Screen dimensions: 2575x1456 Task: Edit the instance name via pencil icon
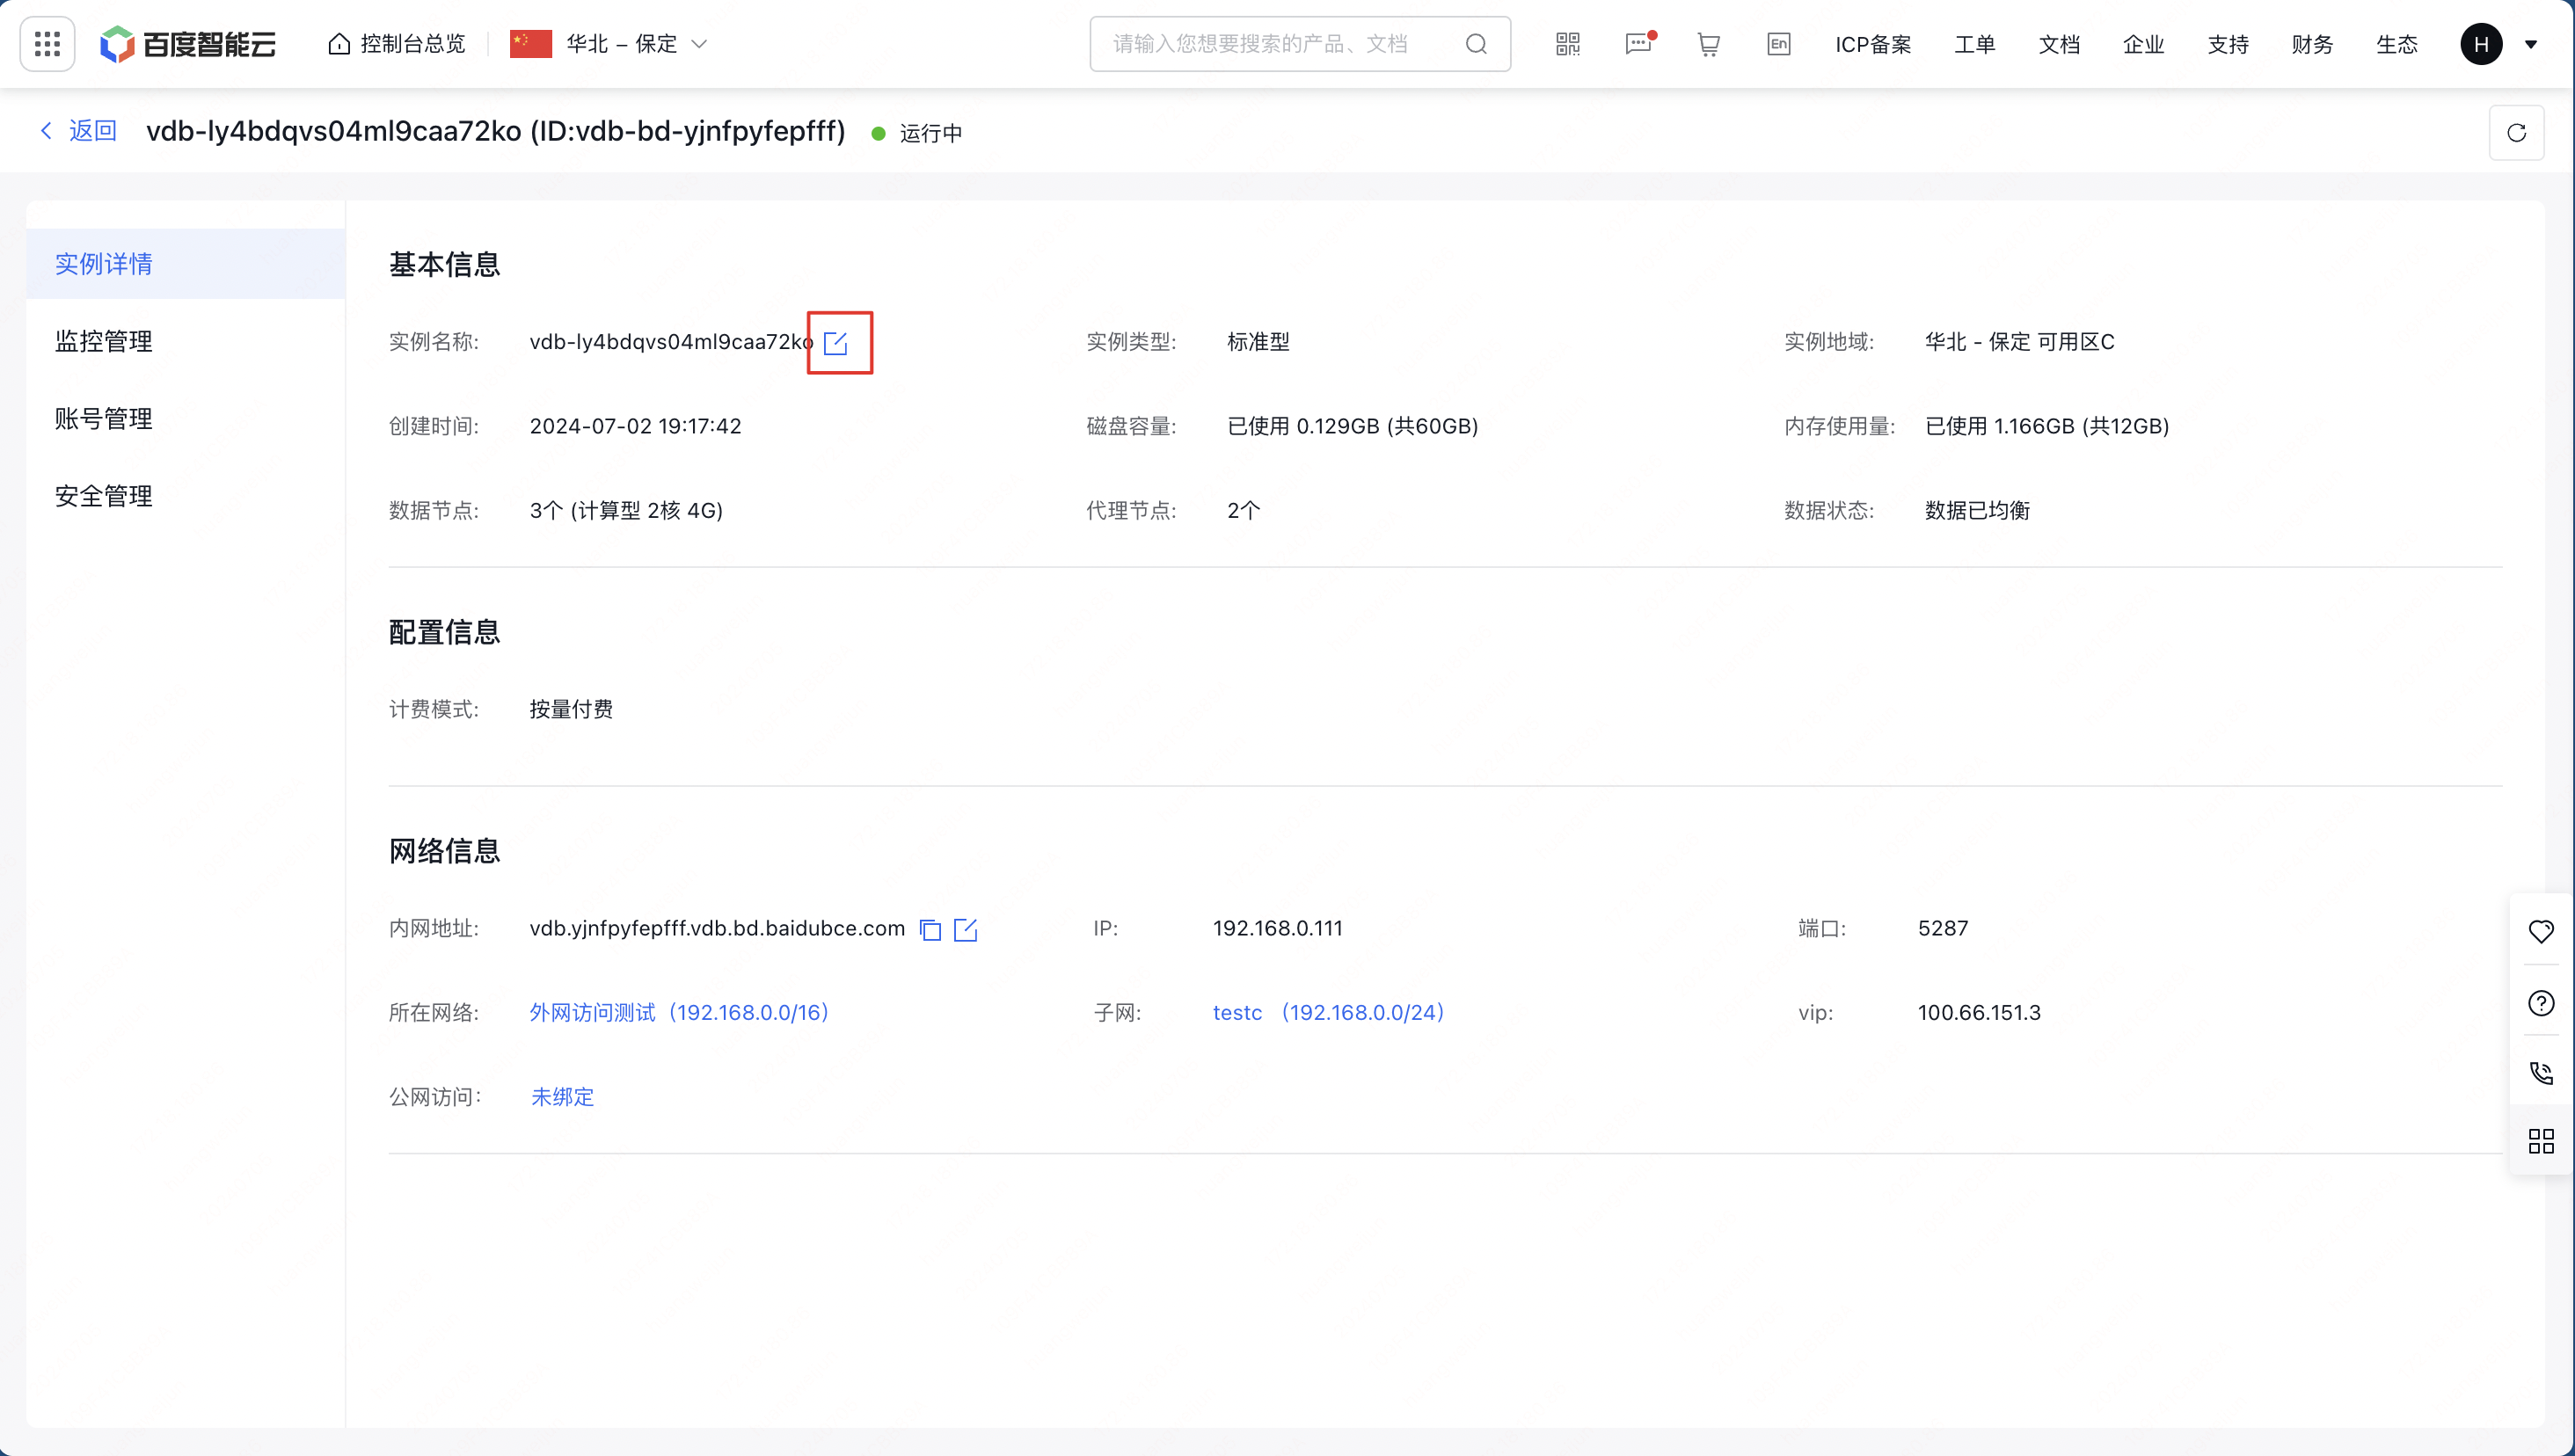(836, 343)
